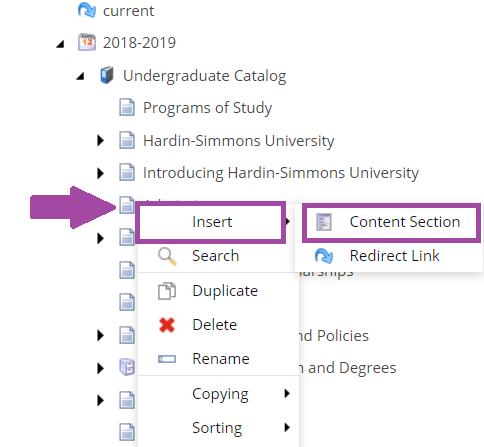Viewport: 484px width, 447px height.
Task: Click the red X Delete icon
Action: [167, 325]
